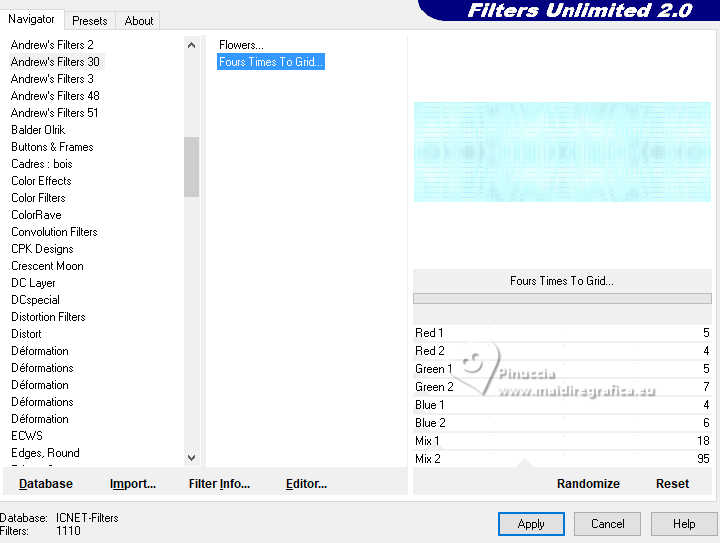Cancel the dialog

click(608, 524)
